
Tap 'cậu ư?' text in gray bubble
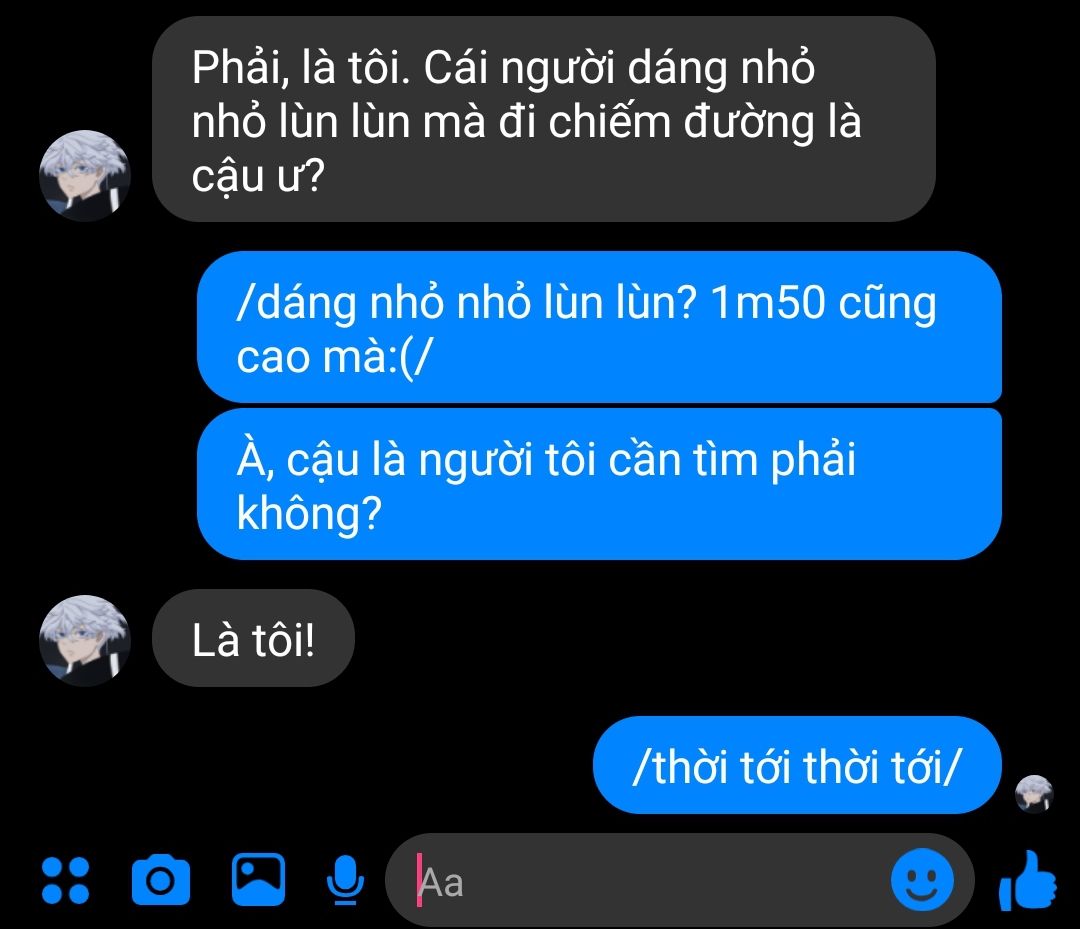click(x=258, y=176)
